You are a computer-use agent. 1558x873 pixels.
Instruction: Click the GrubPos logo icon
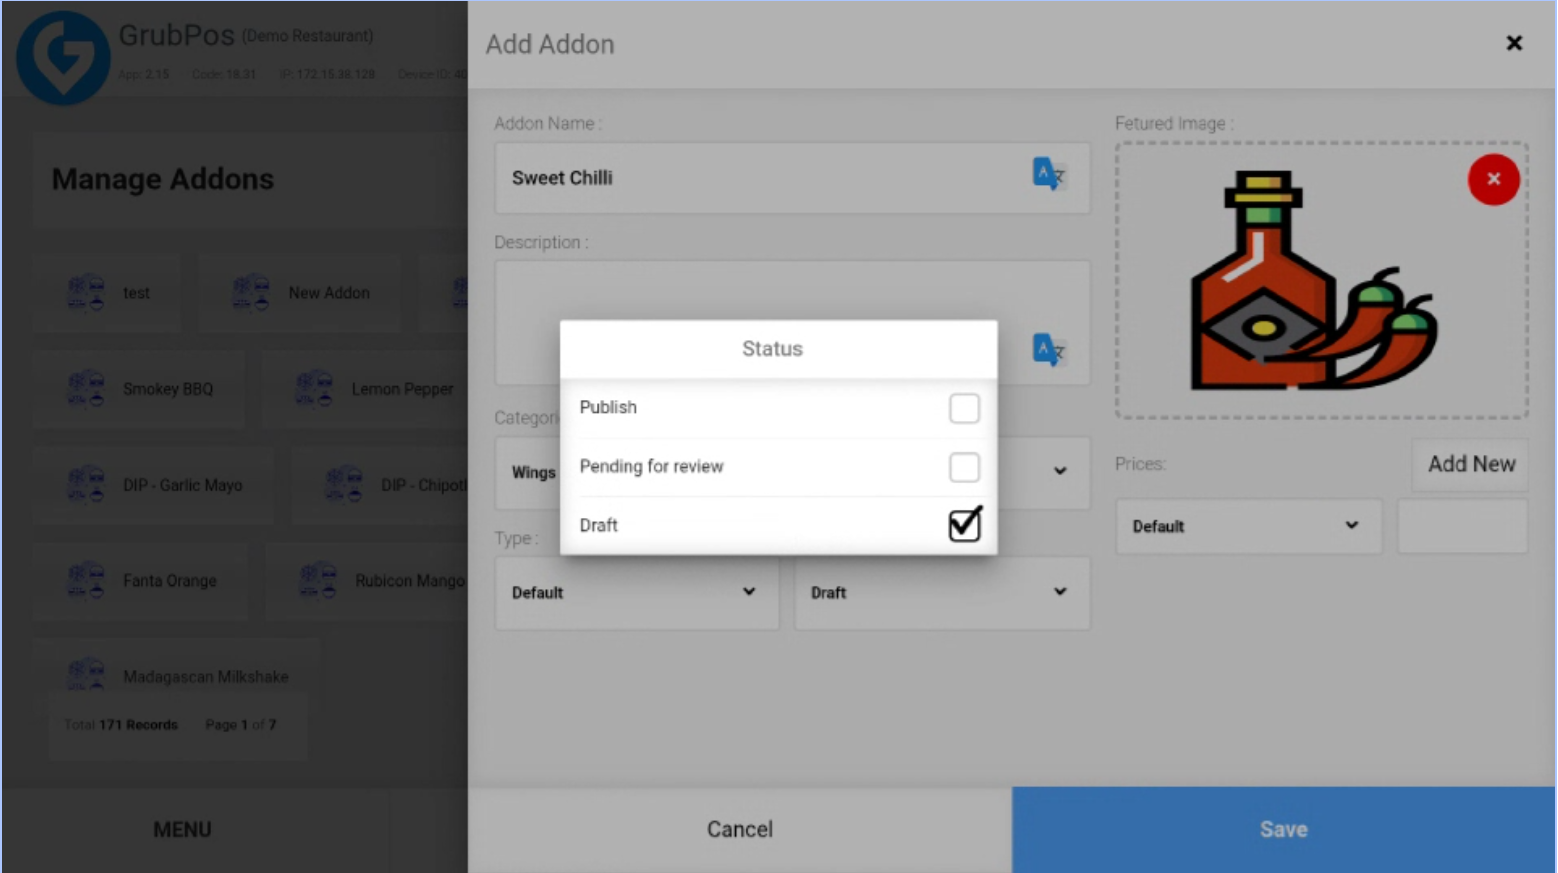63,58
